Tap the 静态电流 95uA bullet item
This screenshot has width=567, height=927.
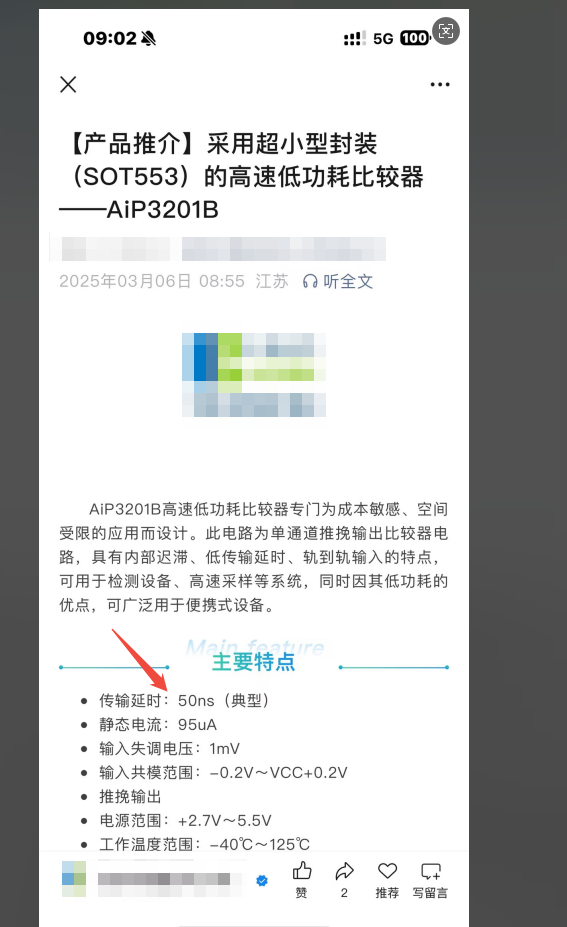[x=158, y=725]
